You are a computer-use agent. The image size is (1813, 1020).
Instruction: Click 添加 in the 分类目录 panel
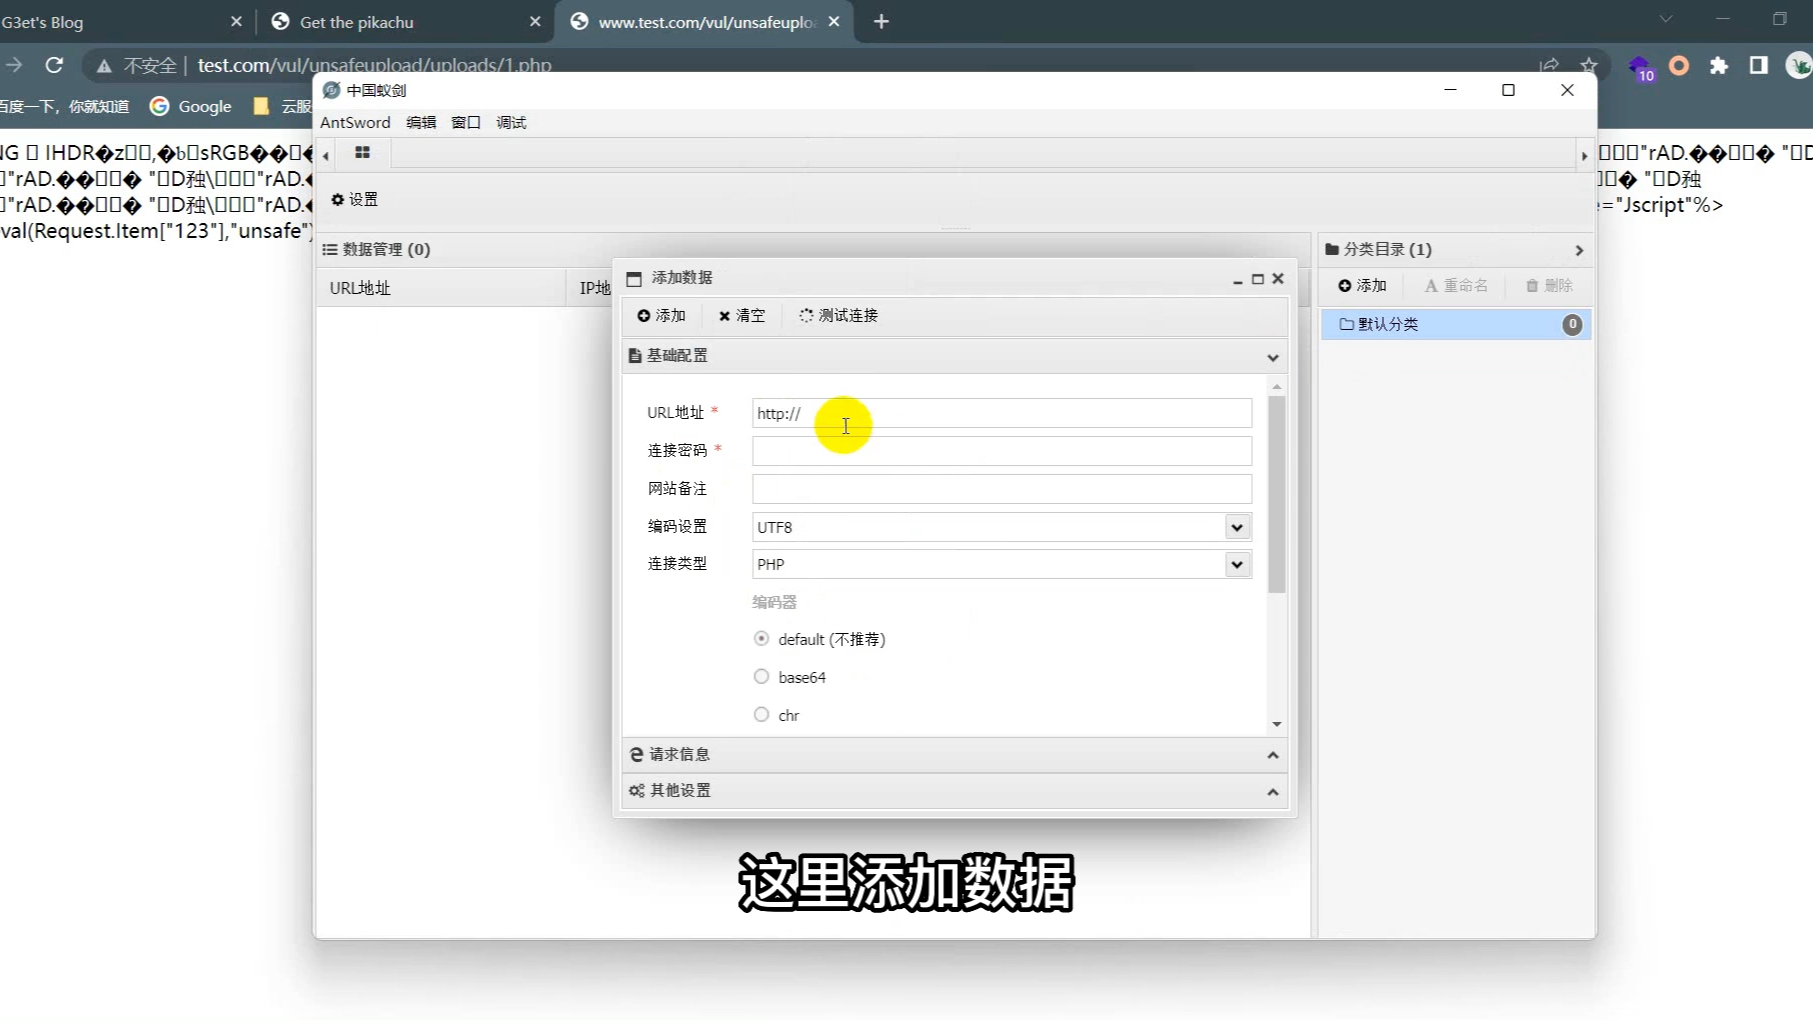(x=1363, y=286)
